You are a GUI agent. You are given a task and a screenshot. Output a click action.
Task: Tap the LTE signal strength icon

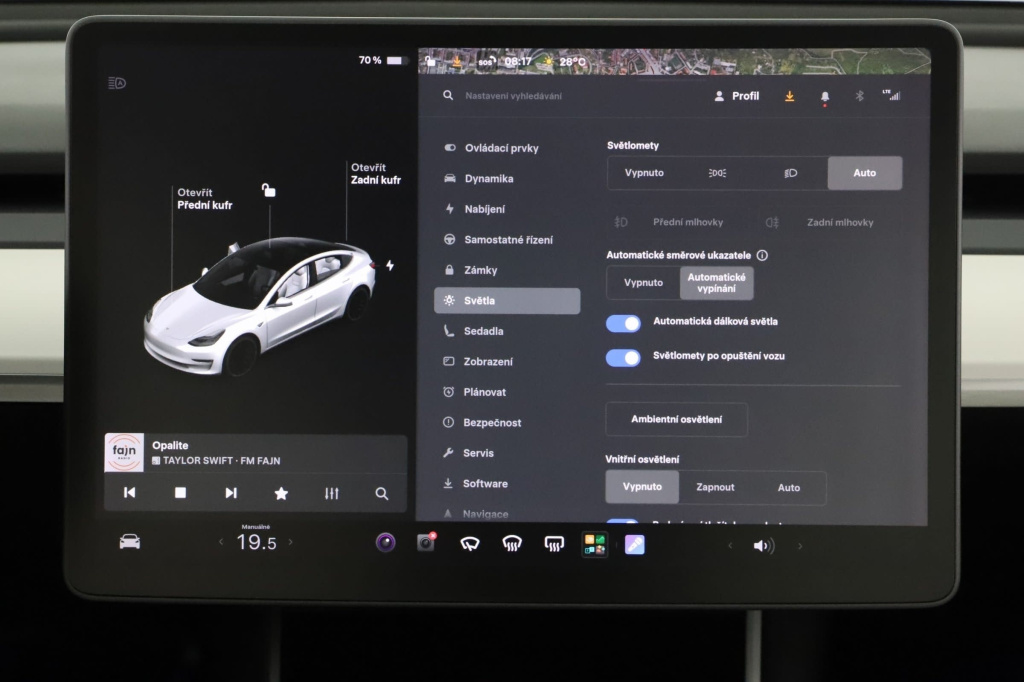[891, 95]
